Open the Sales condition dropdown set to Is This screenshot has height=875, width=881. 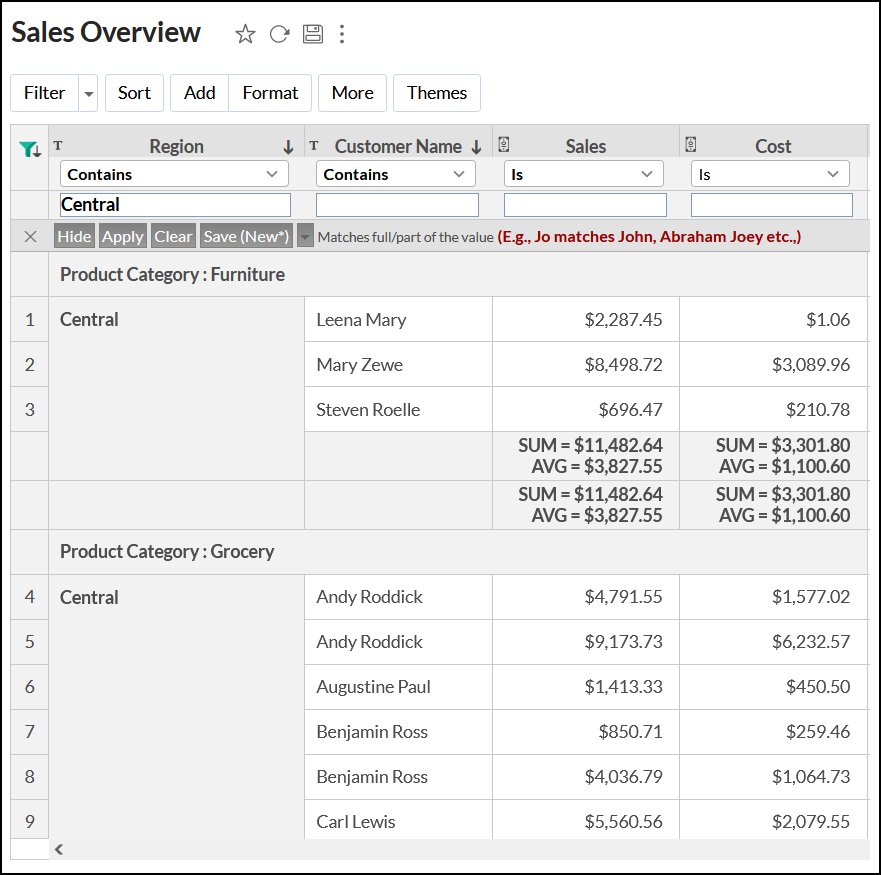[583, 174]
